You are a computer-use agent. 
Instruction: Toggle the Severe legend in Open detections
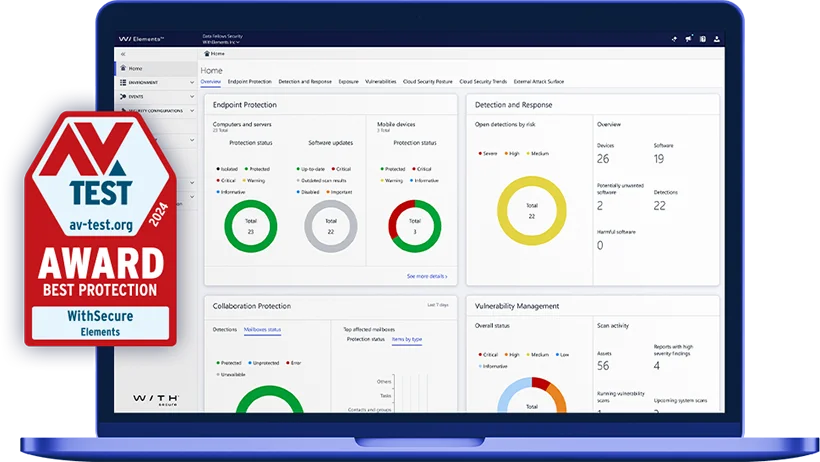pyautogui.click(x=487, y=153)
